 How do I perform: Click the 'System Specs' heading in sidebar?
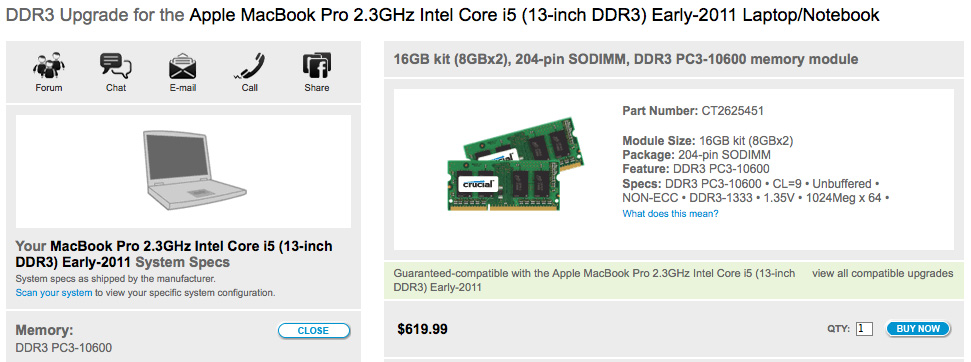pyautogui.click(x=182, y=262)
